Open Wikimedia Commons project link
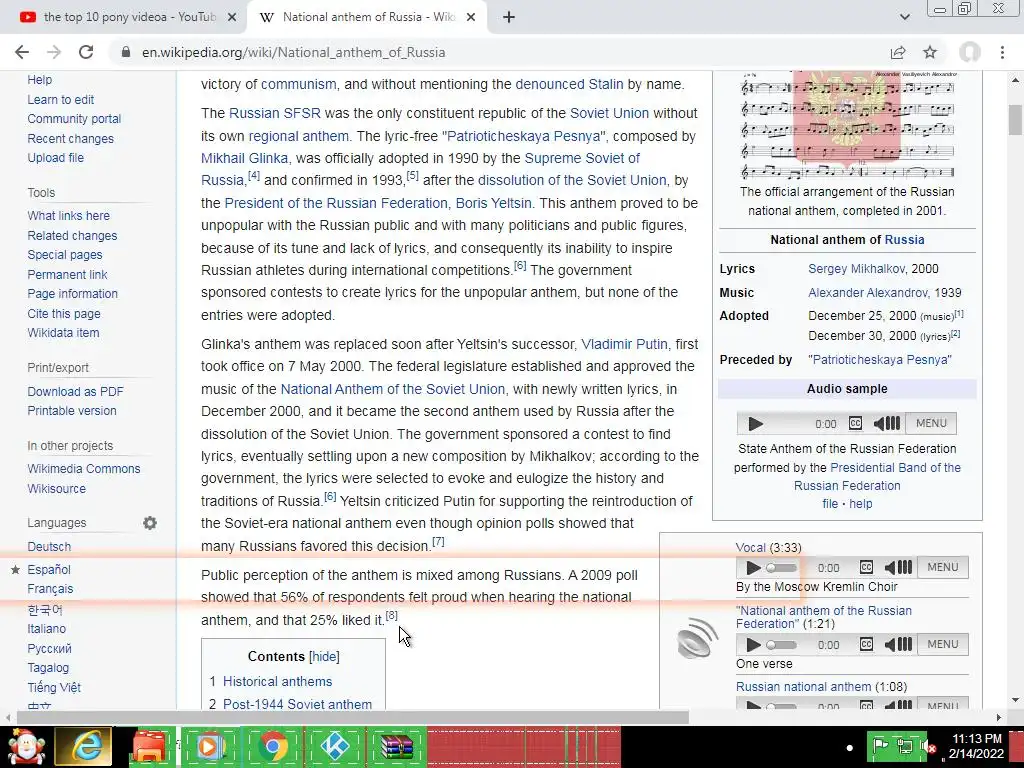The height and width of the screenshot is (768, 1024). [x=84, y=469]
